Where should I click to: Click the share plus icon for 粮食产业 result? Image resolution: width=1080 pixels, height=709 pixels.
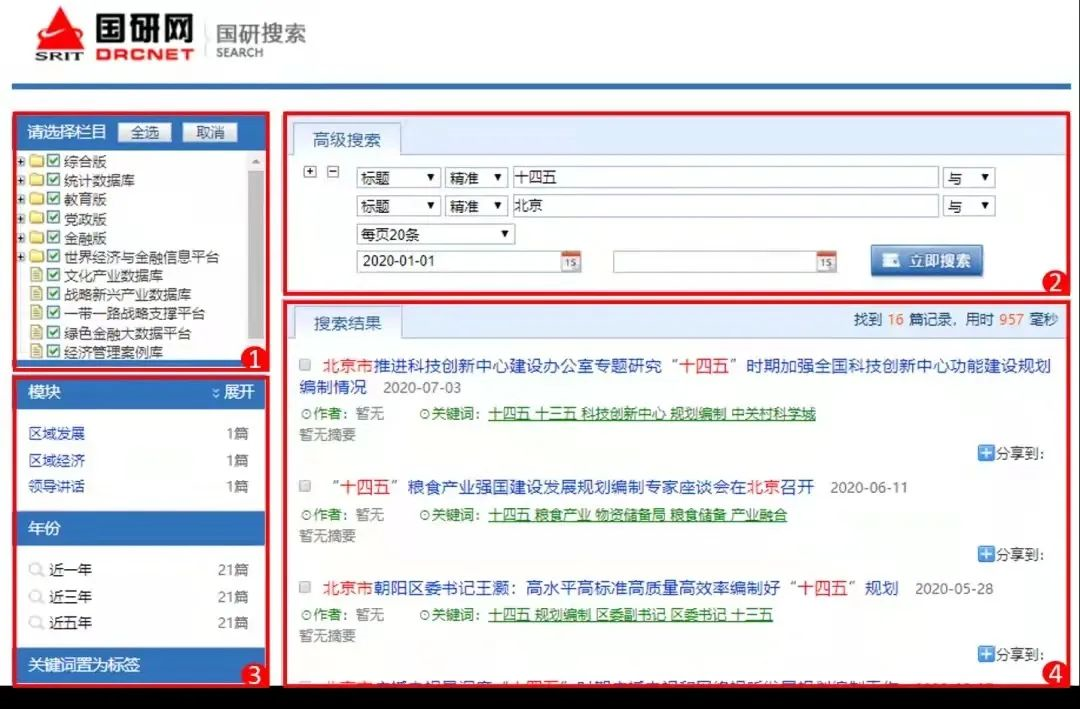point(986,553)
